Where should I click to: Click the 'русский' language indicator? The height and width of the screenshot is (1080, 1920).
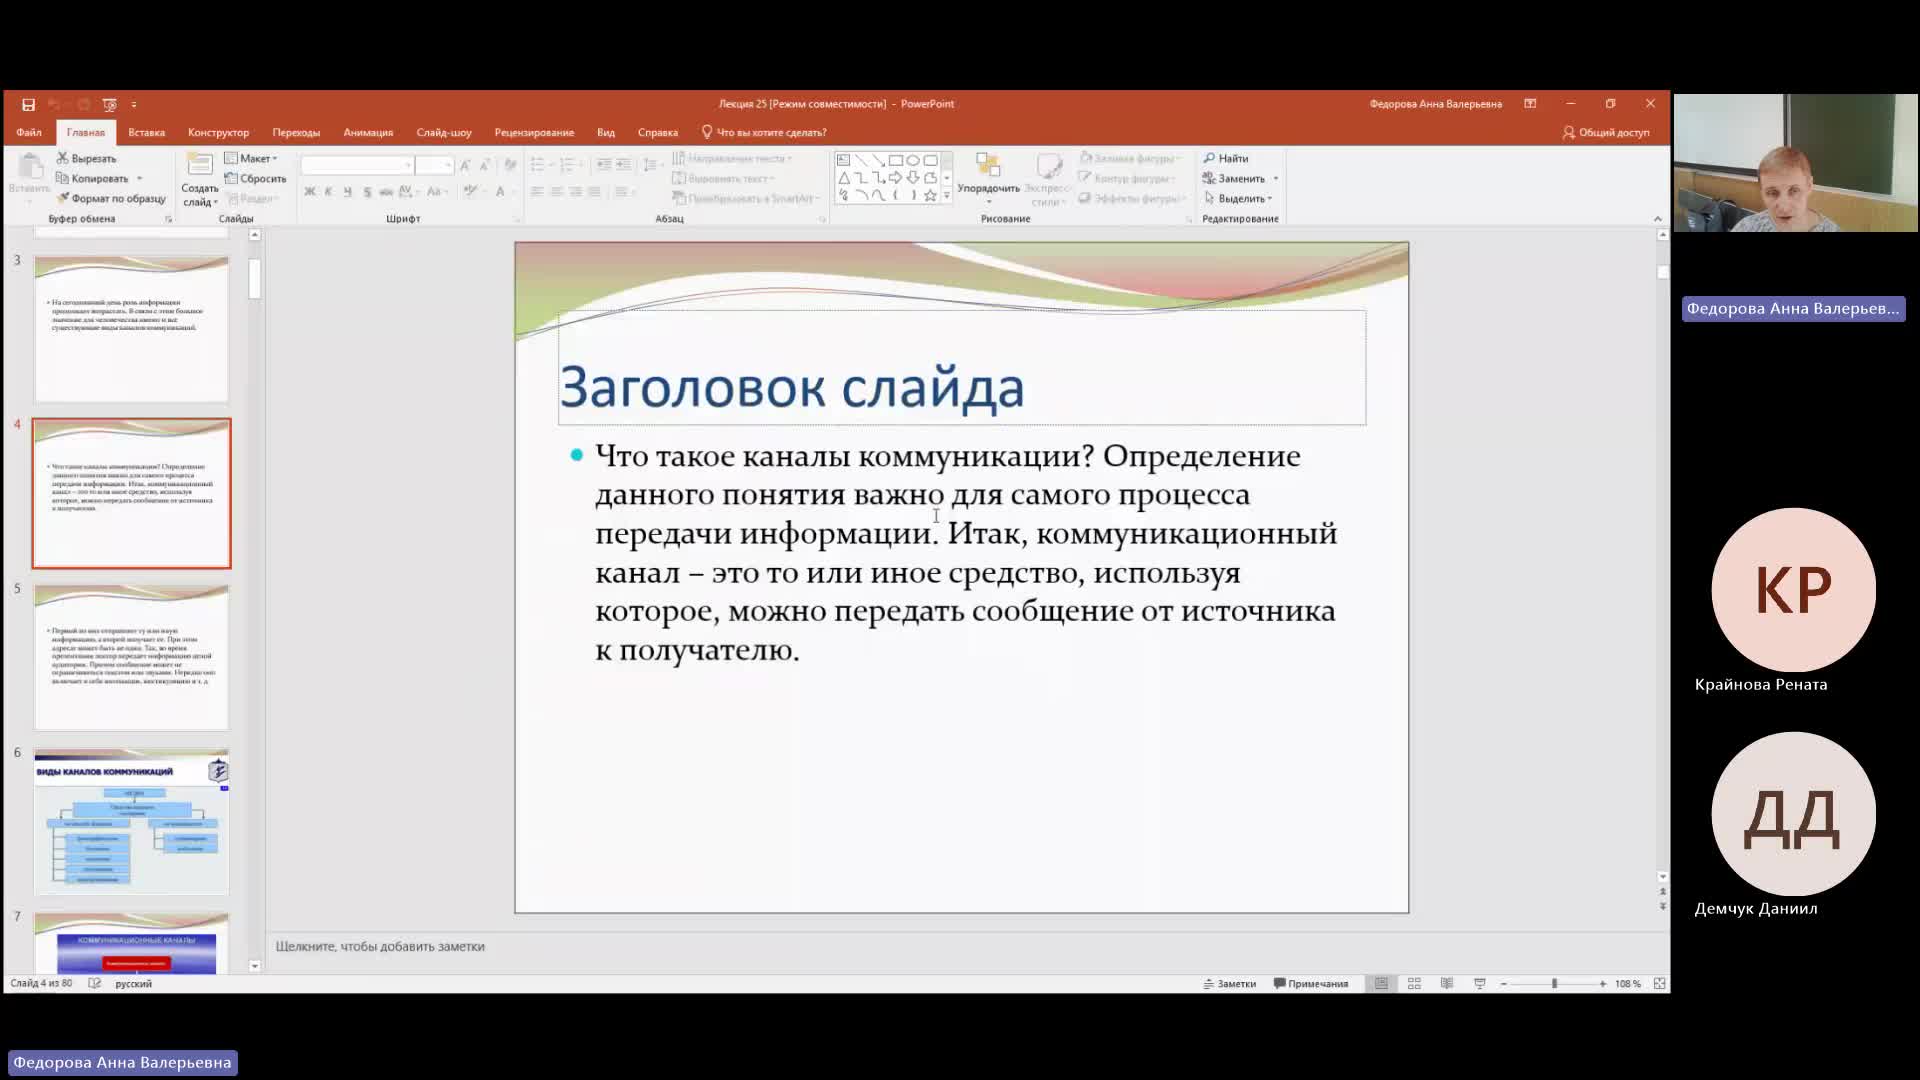pyautogui.click(x=133, y=984)
